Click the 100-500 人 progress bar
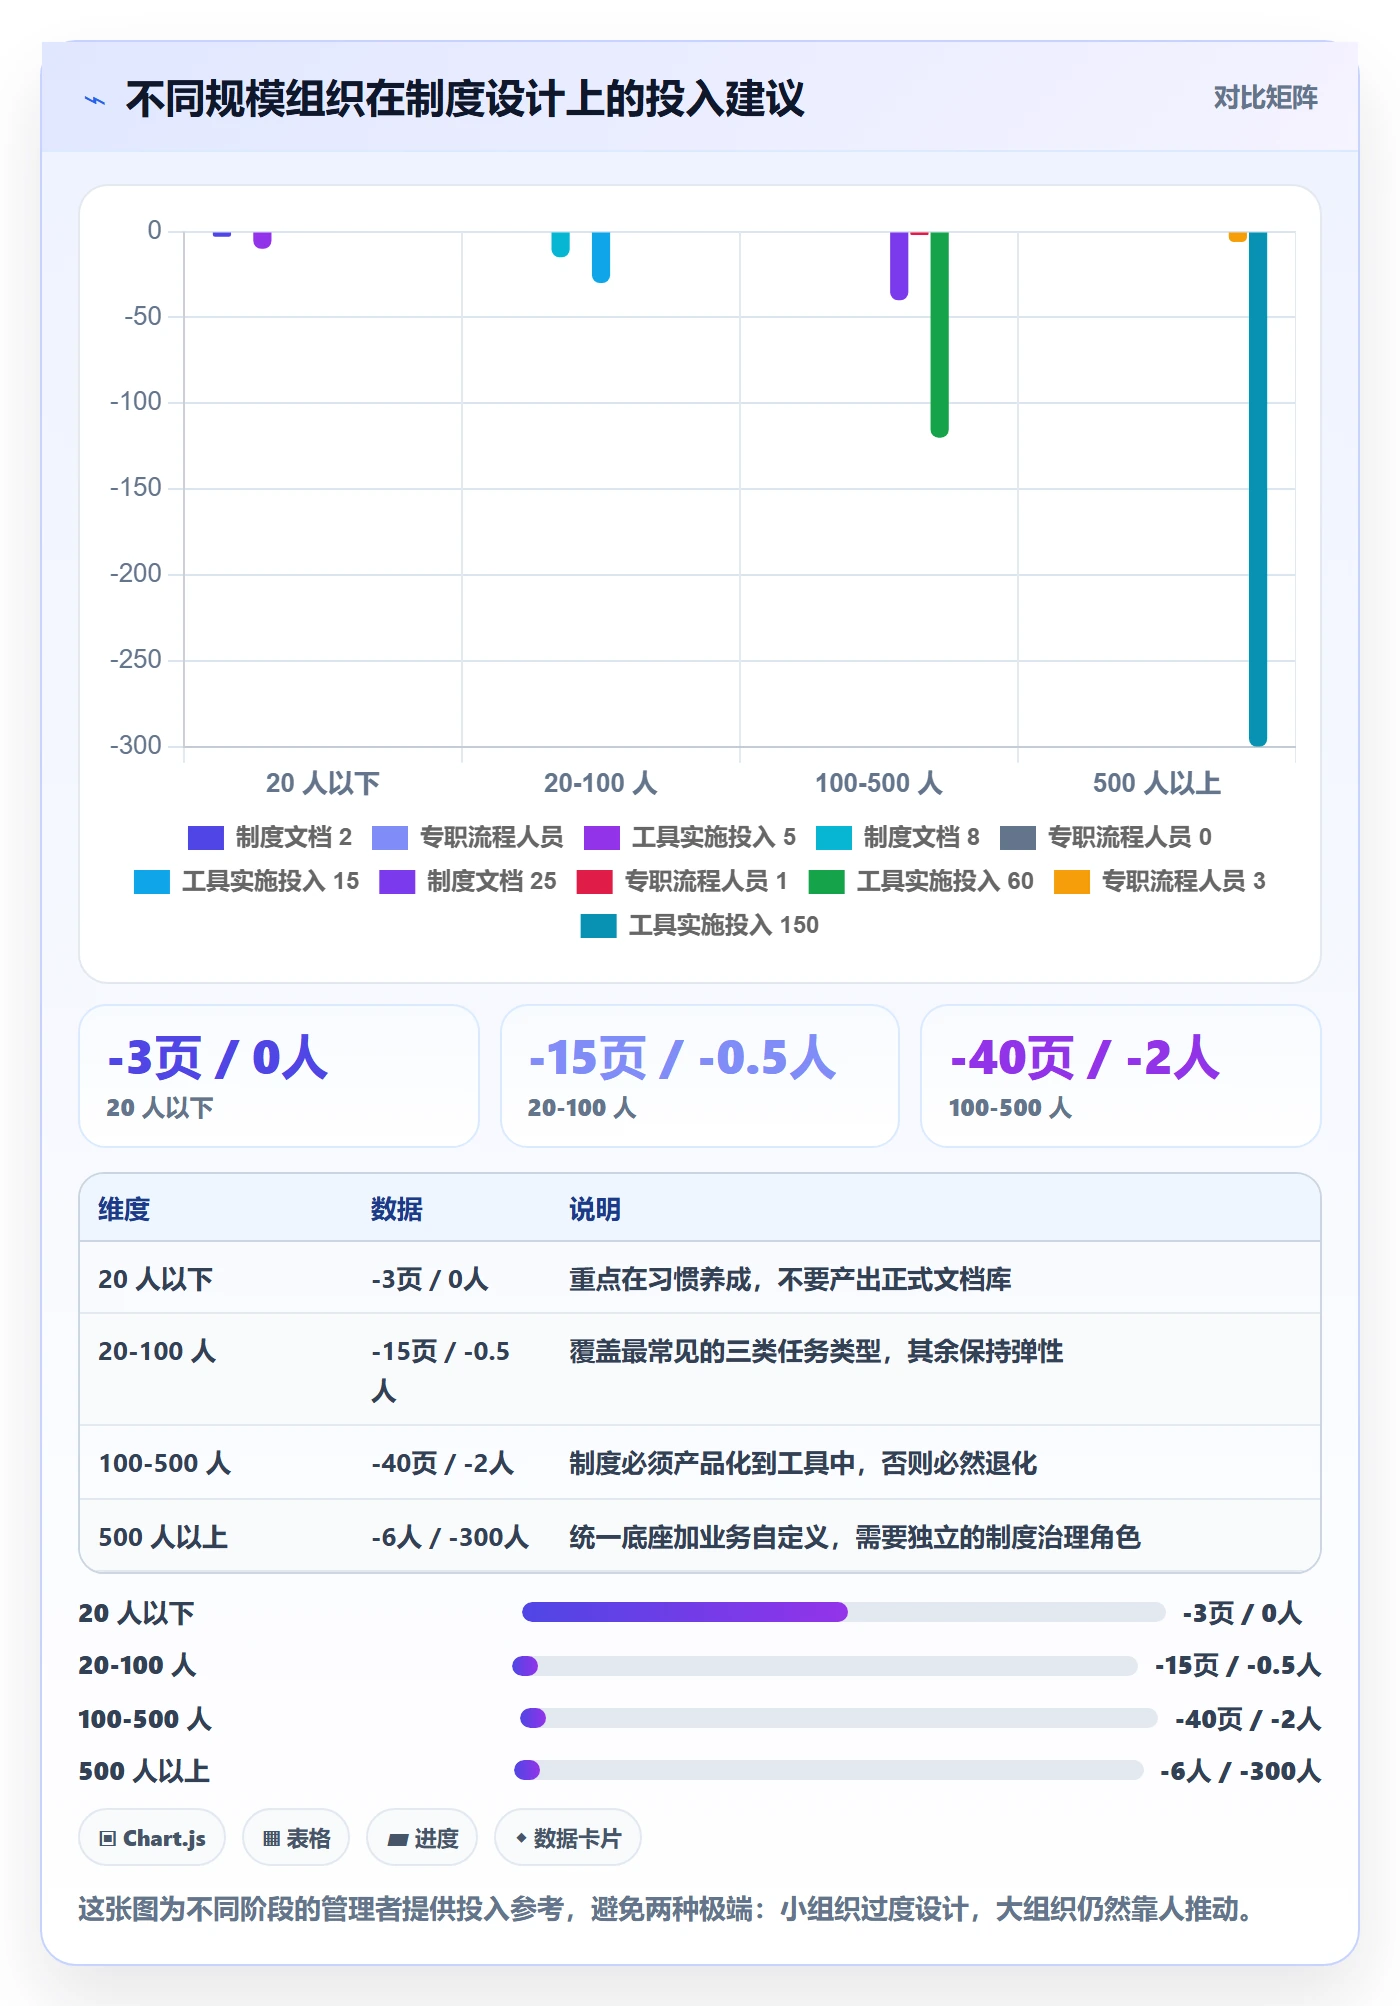1400x2006 pixels. (839, 1718)
